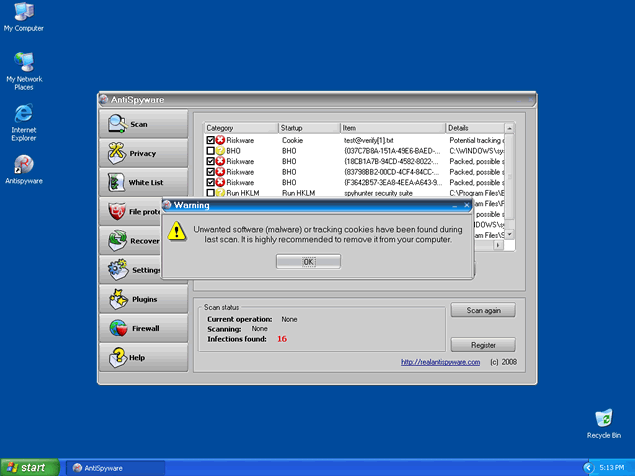Click OK in the Warning dialog

308,261
